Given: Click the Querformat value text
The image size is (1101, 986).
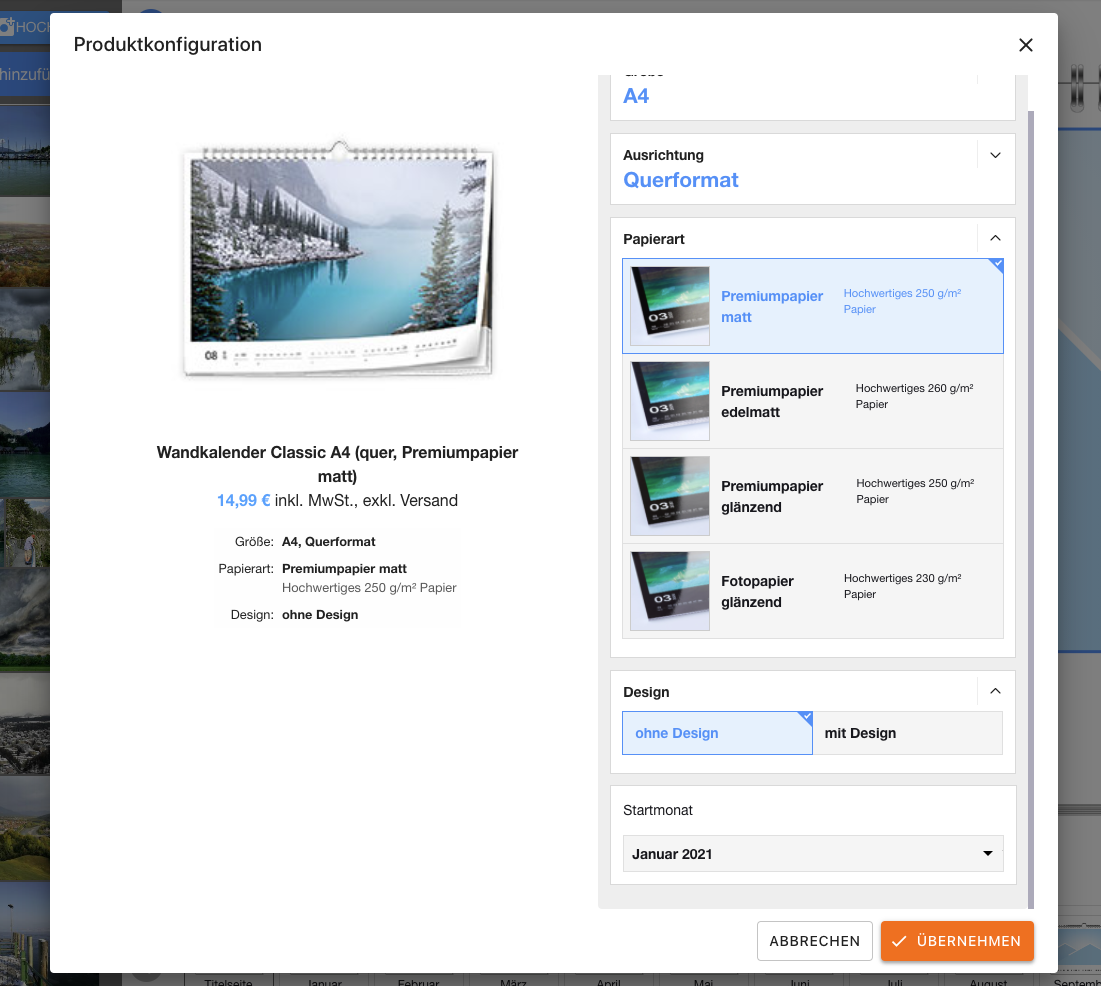Looking at the screenshot, I should click(x=680, y=180).
